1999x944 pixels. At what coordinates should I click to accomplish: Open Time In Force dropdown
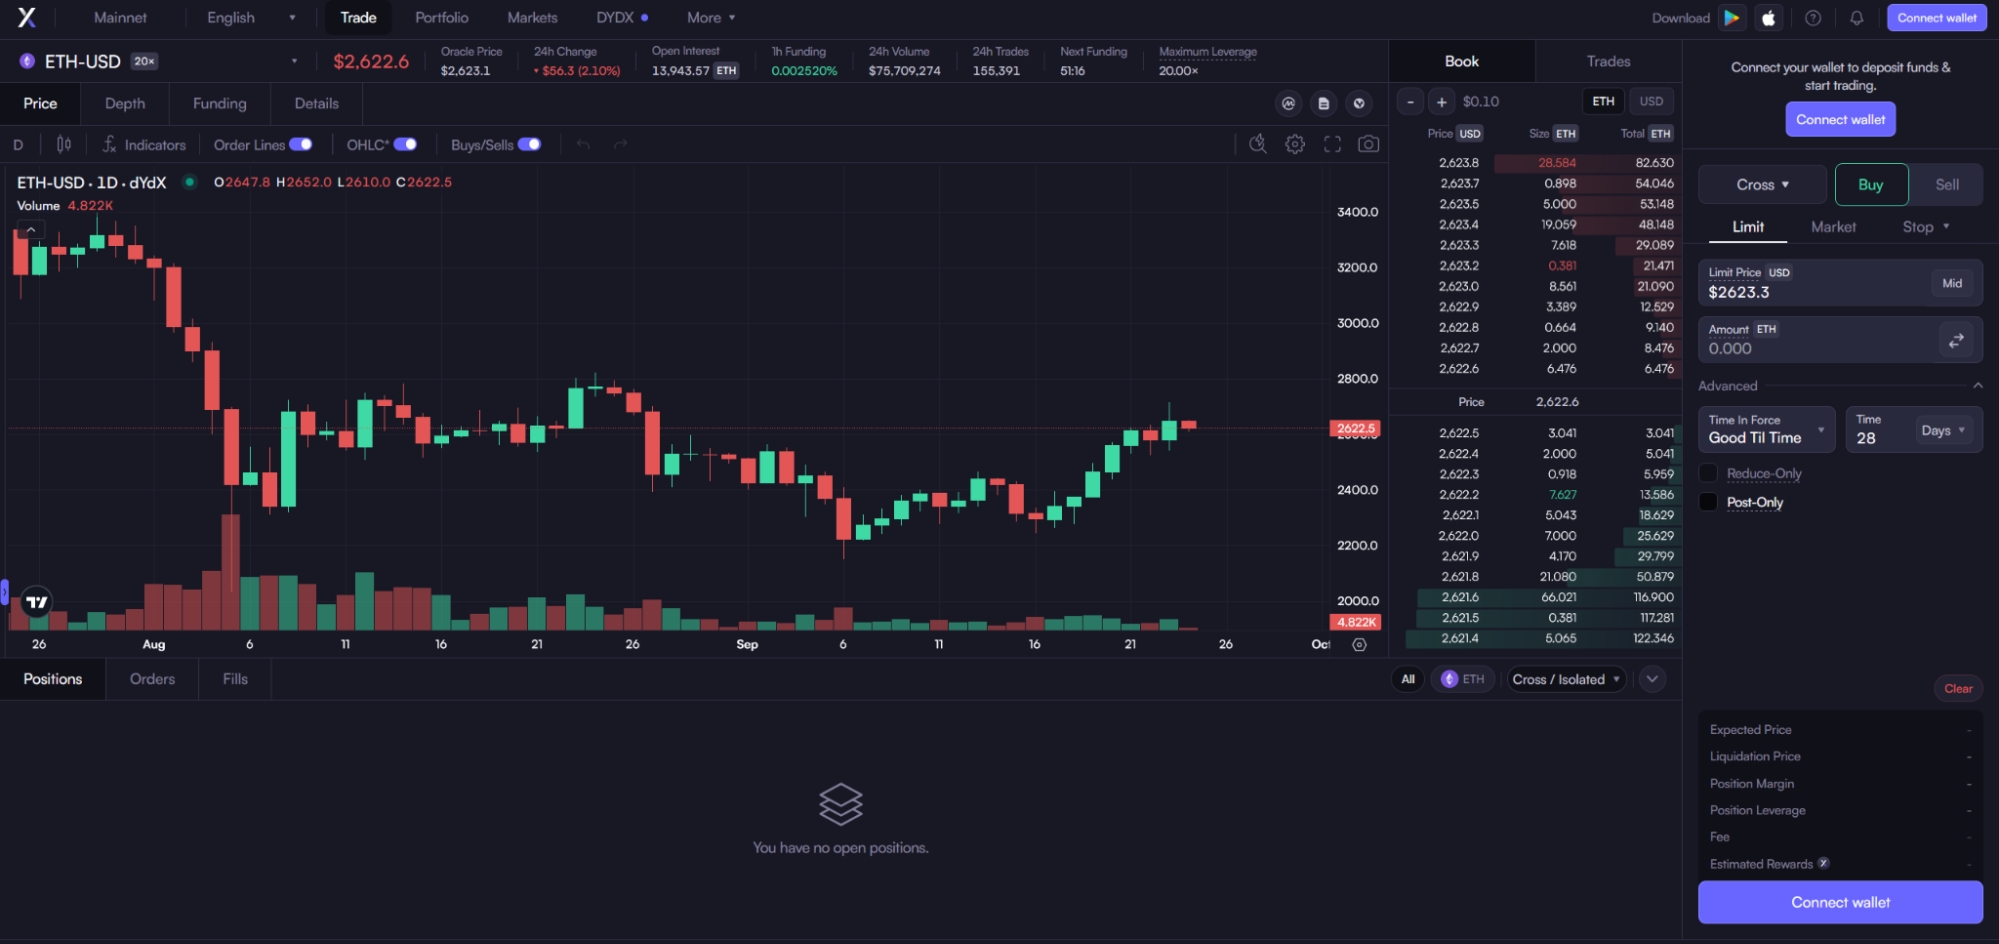pyautogui.click(x=1766, y=430)
